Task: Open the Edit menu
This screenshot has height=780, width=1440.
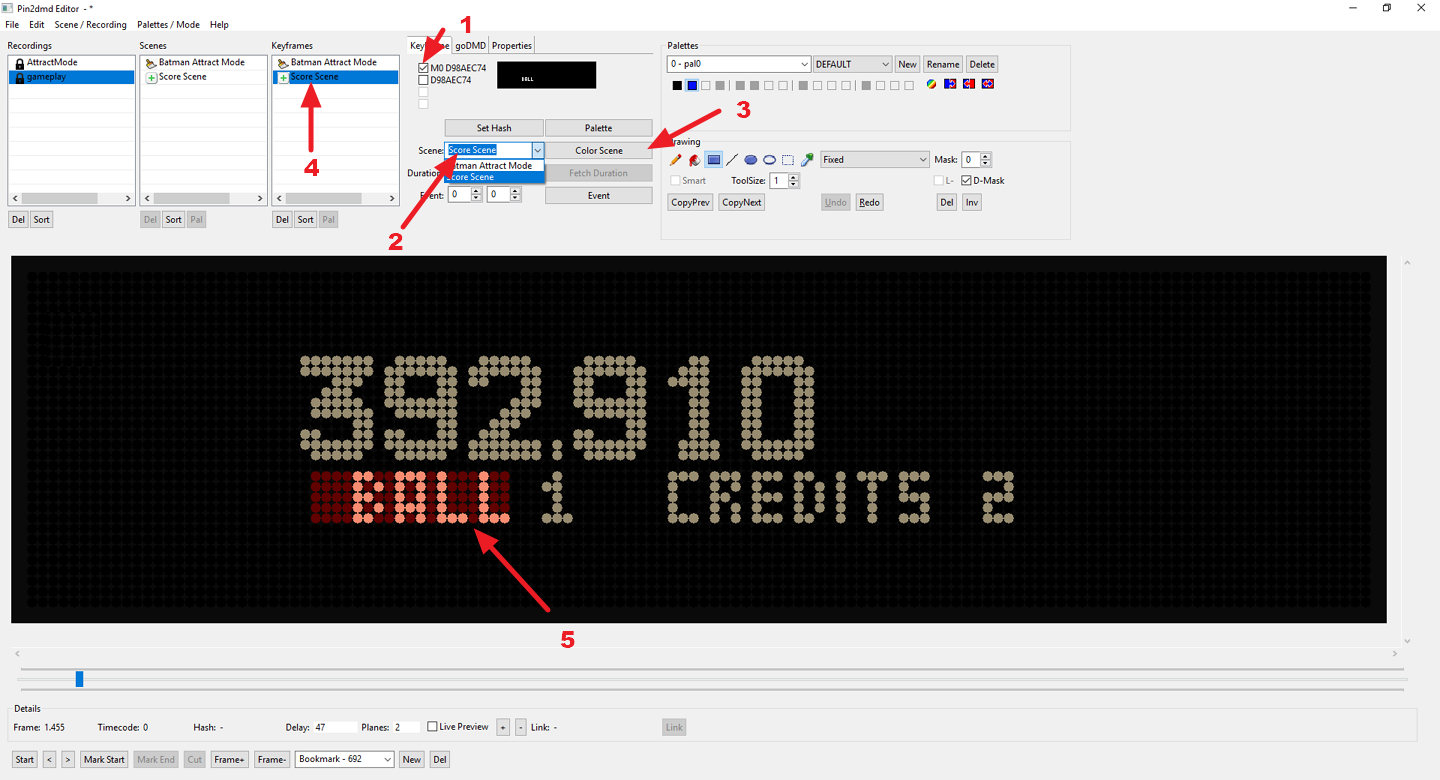Action: (x=37, y=25)
